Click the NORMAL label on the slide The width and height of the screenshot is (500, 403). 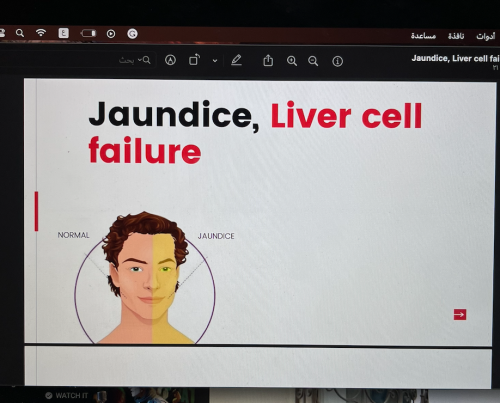pos(73,235)
